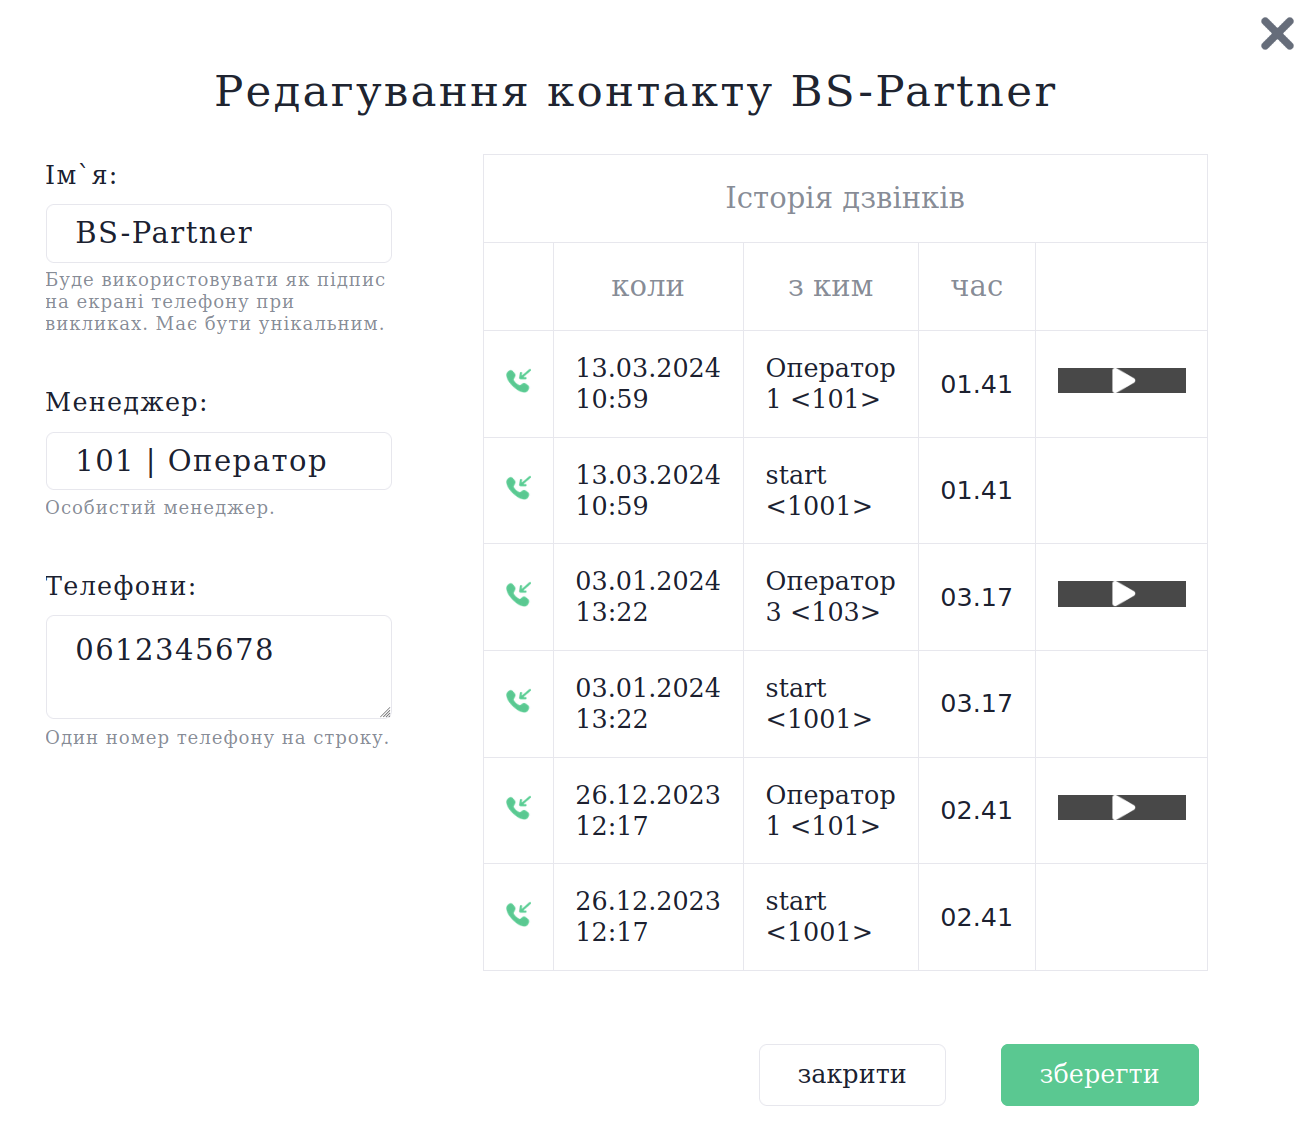Open the Менеджер dropdown field
Screen dimensions: 1305x1141
[x=219, y=461]
